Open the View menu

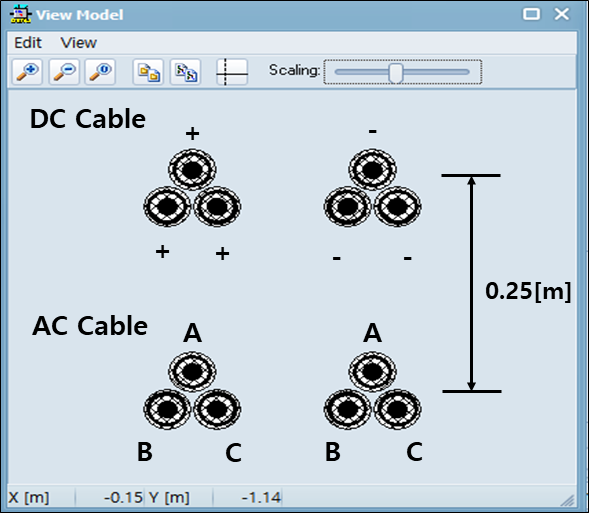pyautogui.click(x=79, y=43)
